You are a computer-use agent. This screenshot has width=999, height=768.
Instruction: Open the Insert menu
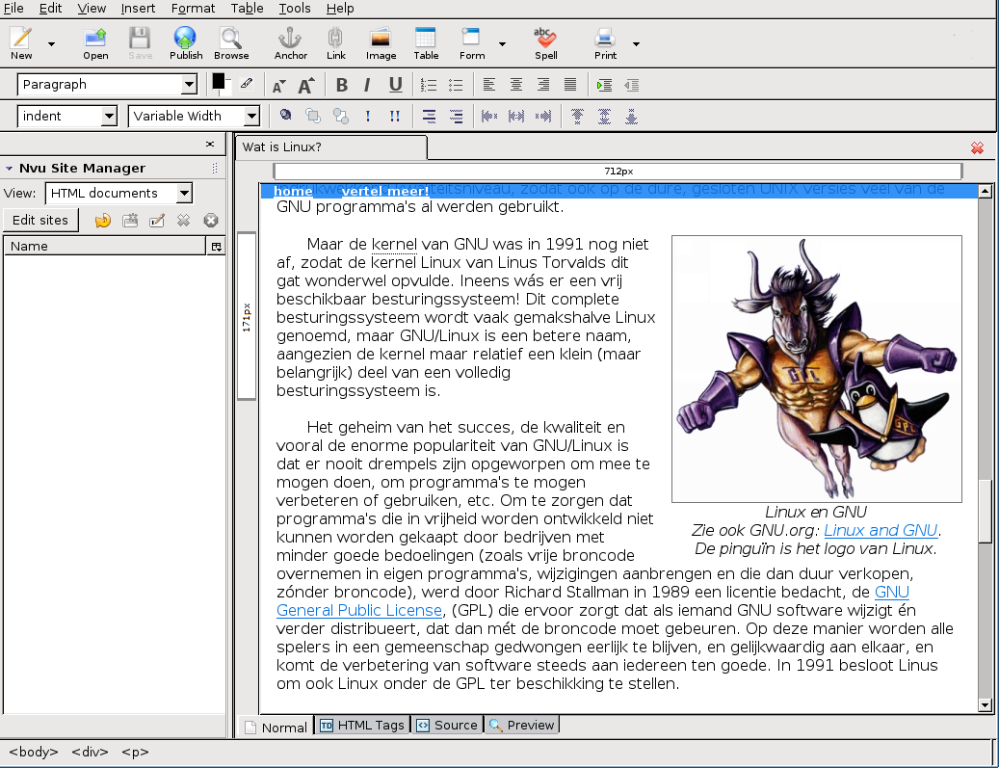click(x=138, y=8)
